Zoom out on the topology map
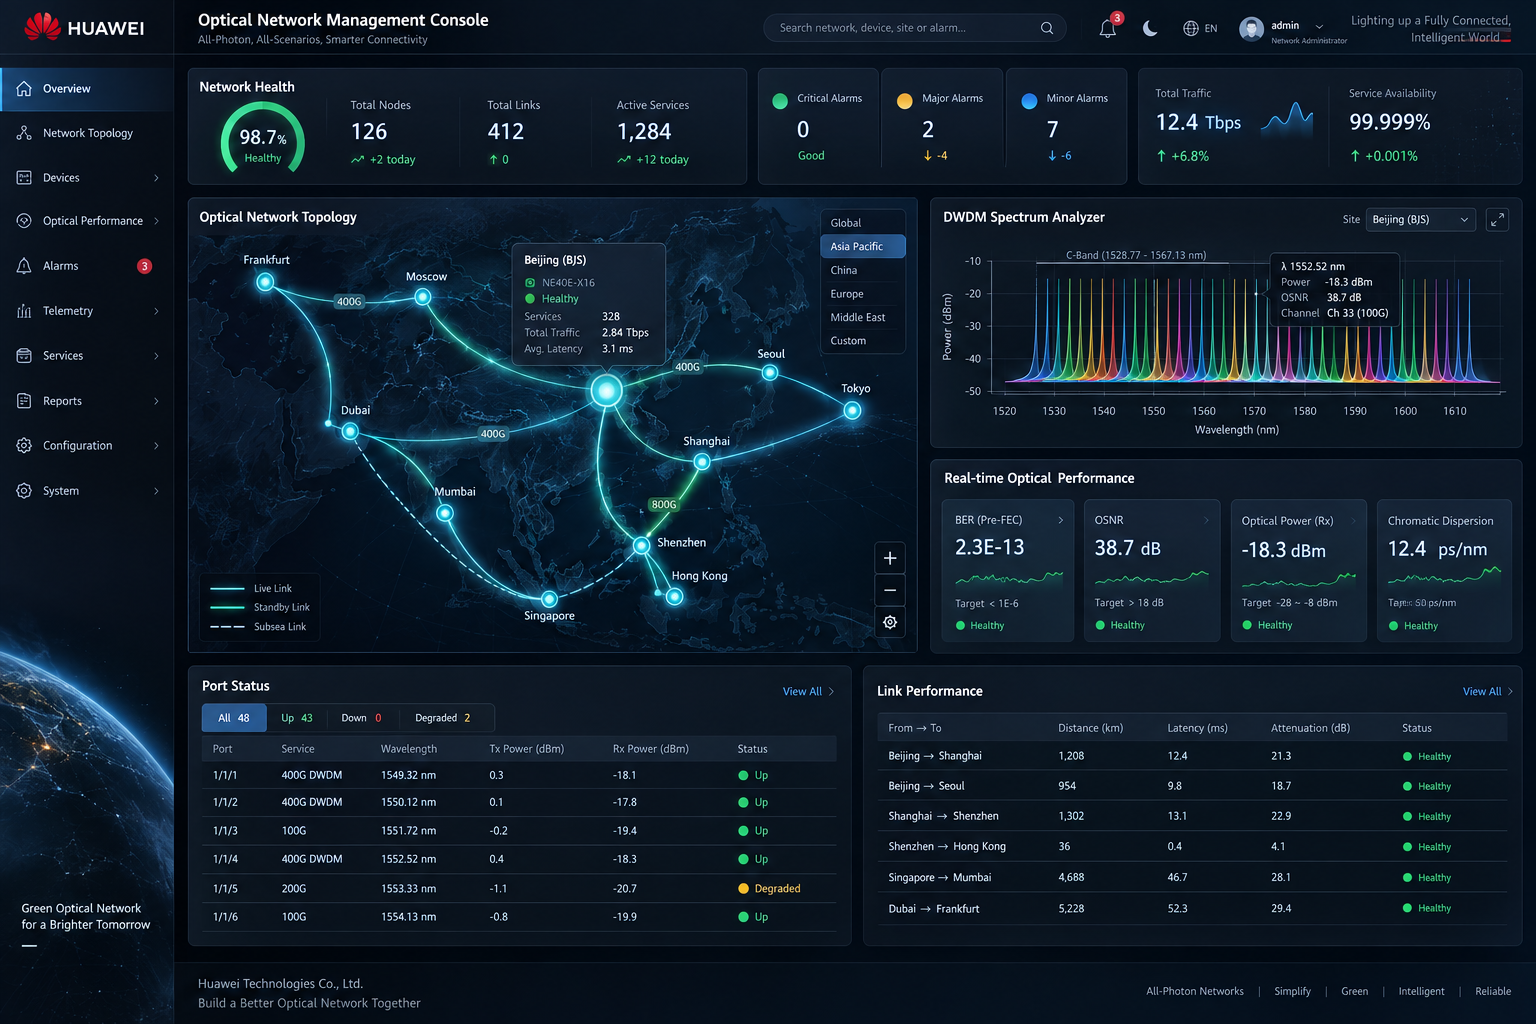 pyautogui.click(x=890, y=590)
